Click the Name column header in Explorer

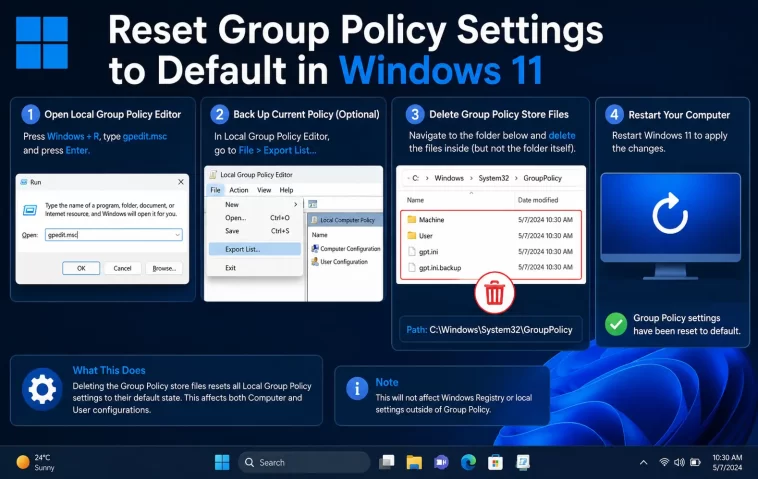click(415, 200)
